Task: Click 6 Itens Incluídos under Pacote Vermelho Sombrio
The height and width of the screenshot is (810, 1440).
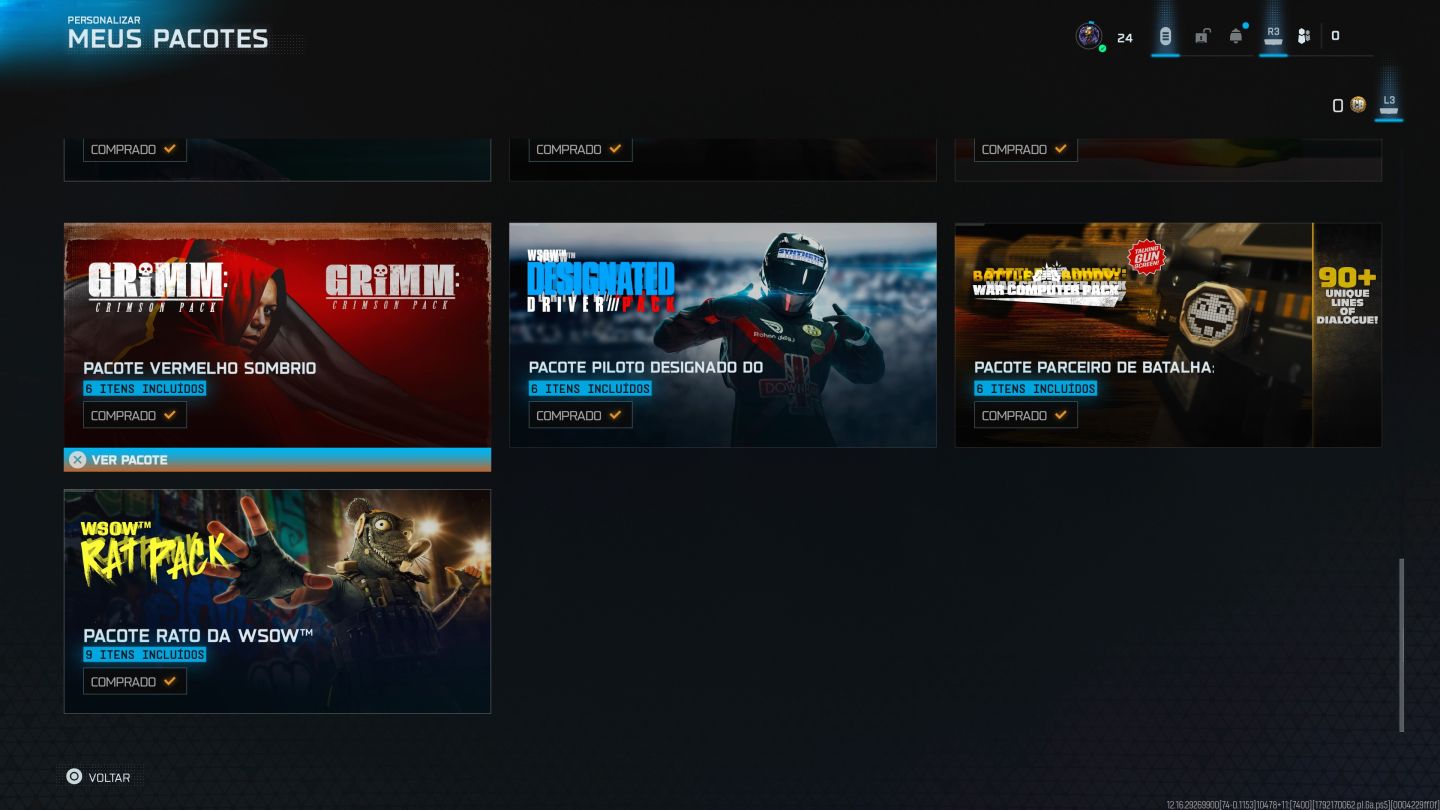Action: [x=145, y=389]
